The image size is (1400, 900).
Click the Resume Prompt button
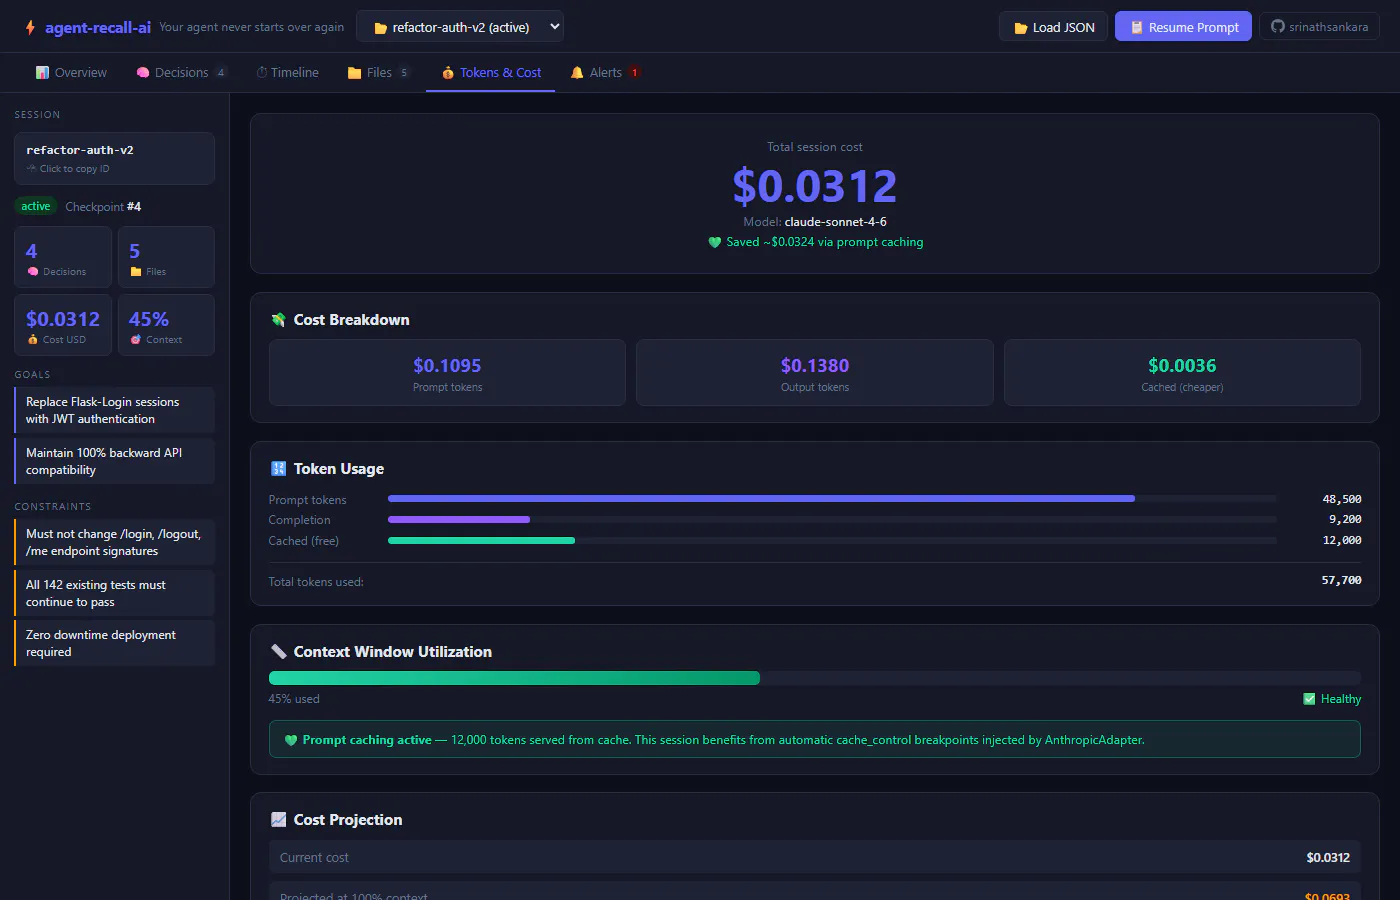coord(1183,27)
